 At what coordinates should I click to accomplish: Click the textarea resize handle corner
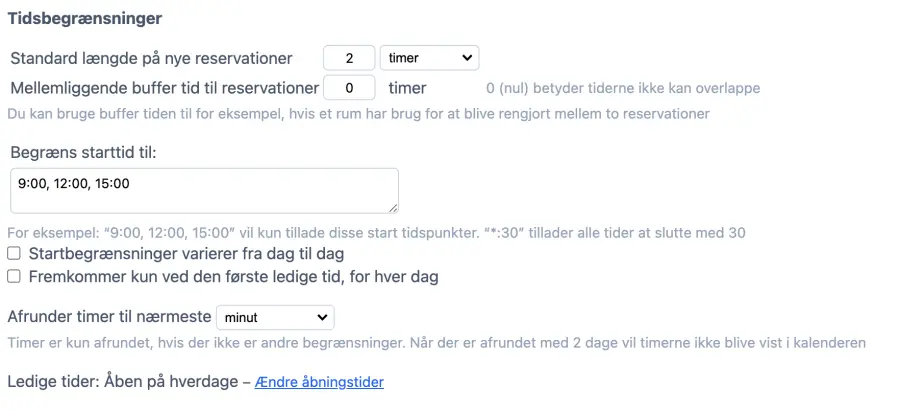(393, 207)
